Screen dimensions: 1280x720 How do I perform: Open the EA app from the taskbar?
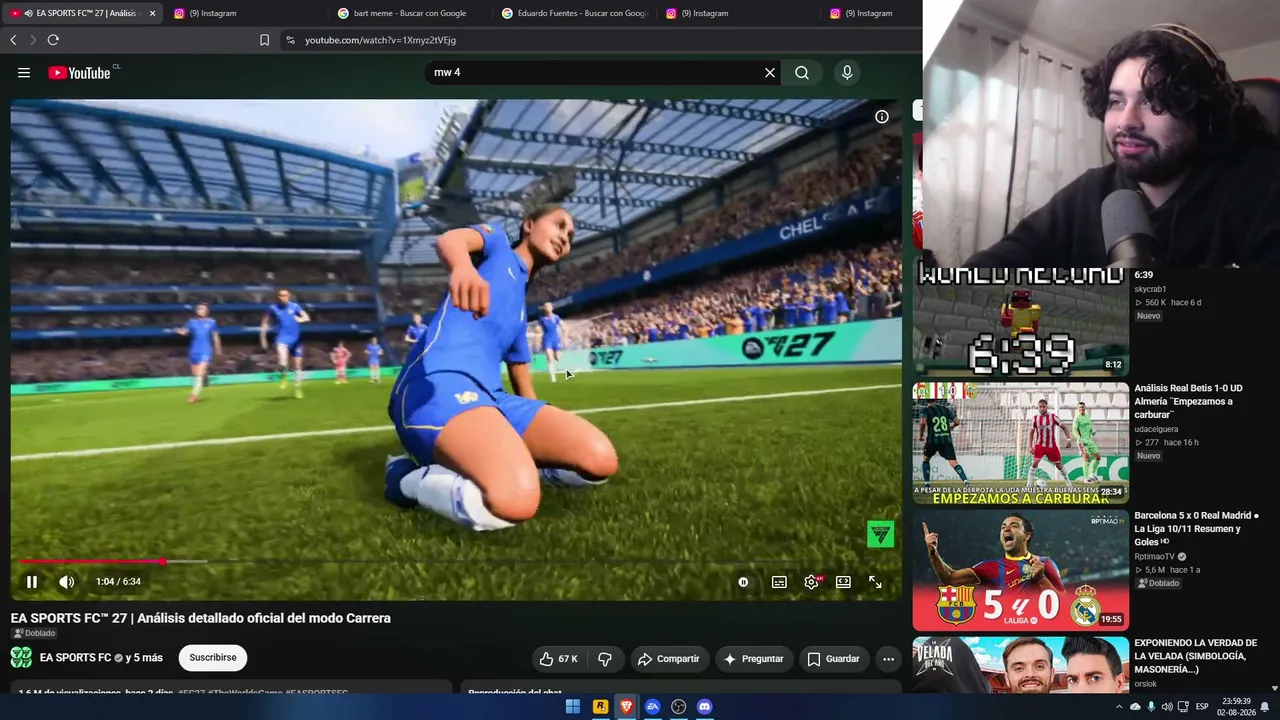click(653, 707)
